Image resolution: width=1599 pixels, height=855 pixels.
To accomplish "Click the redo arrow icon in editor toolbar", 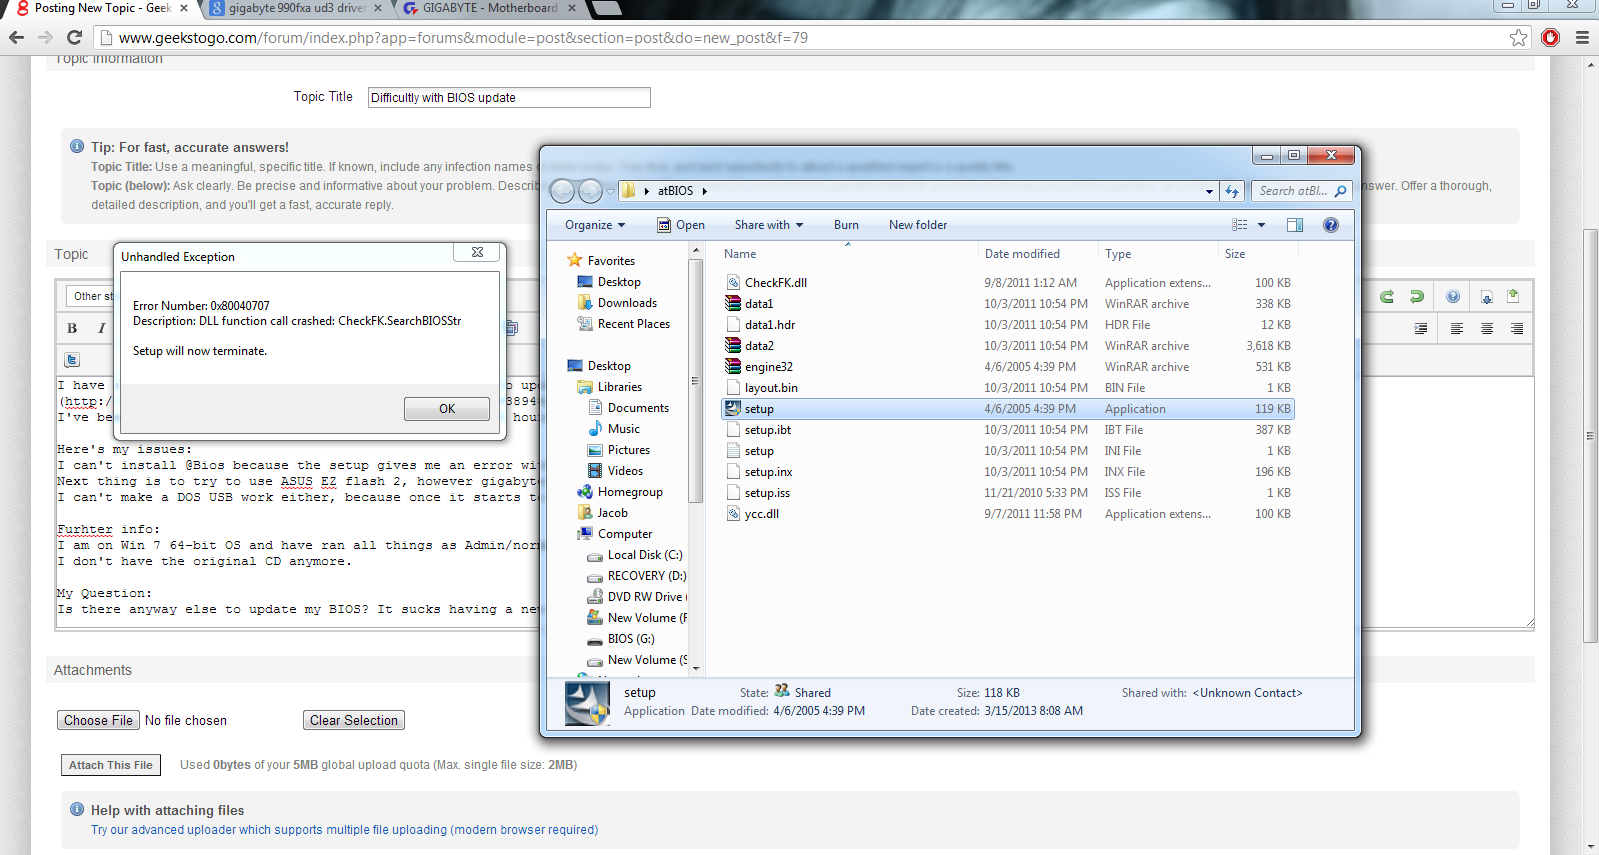I will tap(1417, 296).
